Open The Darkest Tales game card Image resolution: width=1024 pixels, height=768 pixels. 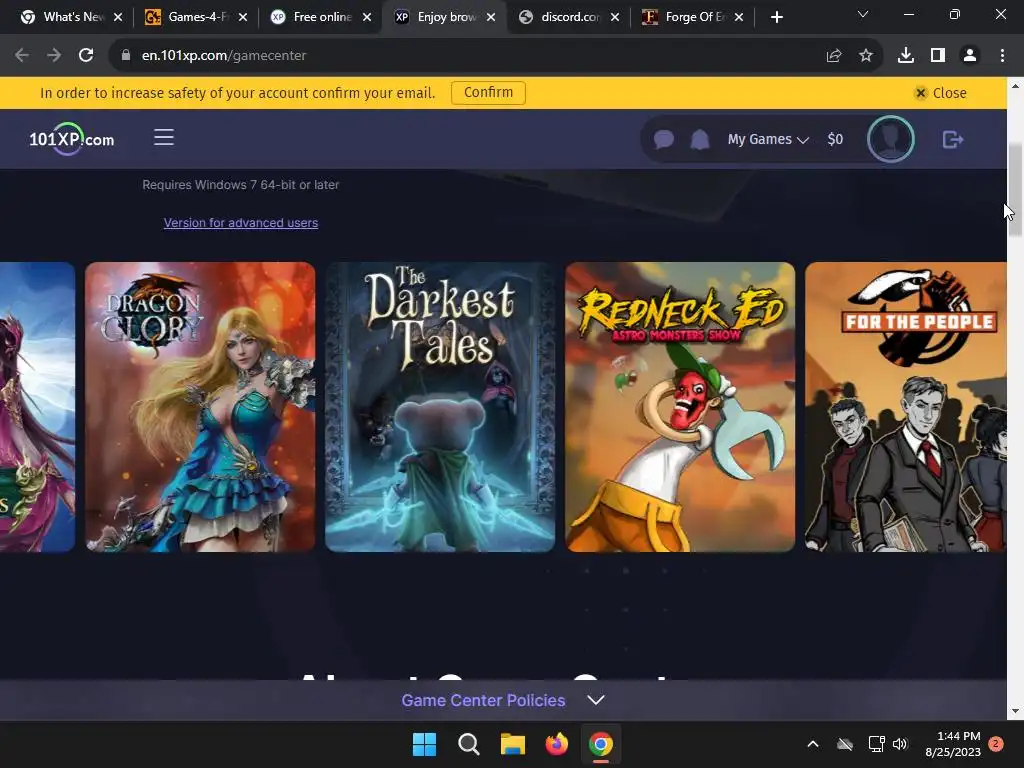[x=440, y=407]
